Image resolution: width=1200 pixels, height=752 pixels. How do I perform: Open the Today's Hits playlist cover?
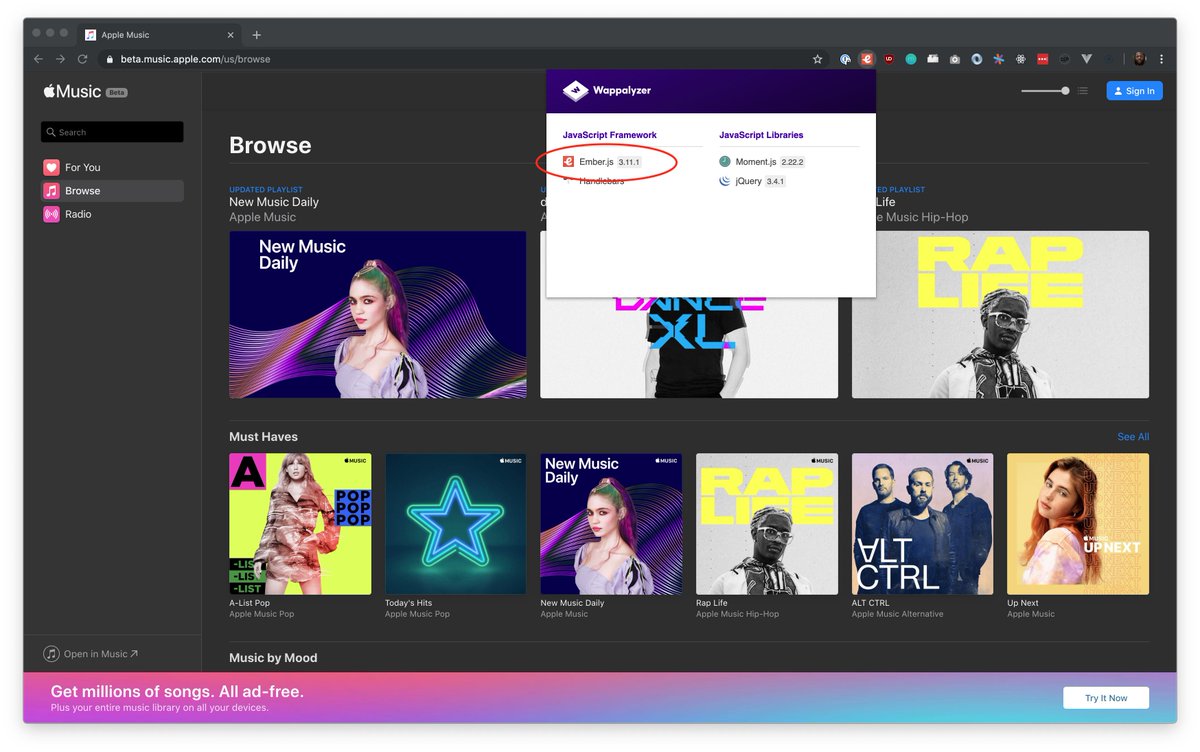pyautogui.click(x=456, y=524)
